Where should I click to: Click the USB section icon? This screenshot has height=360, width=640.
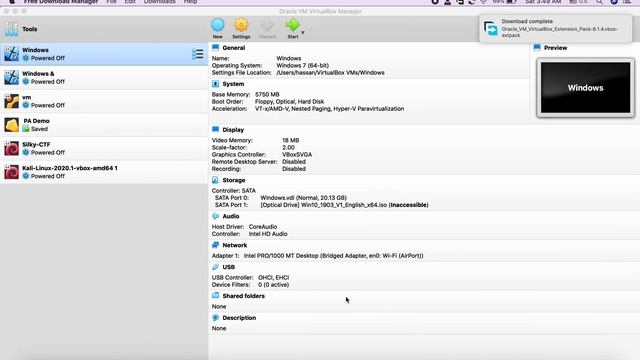(216, 267)
